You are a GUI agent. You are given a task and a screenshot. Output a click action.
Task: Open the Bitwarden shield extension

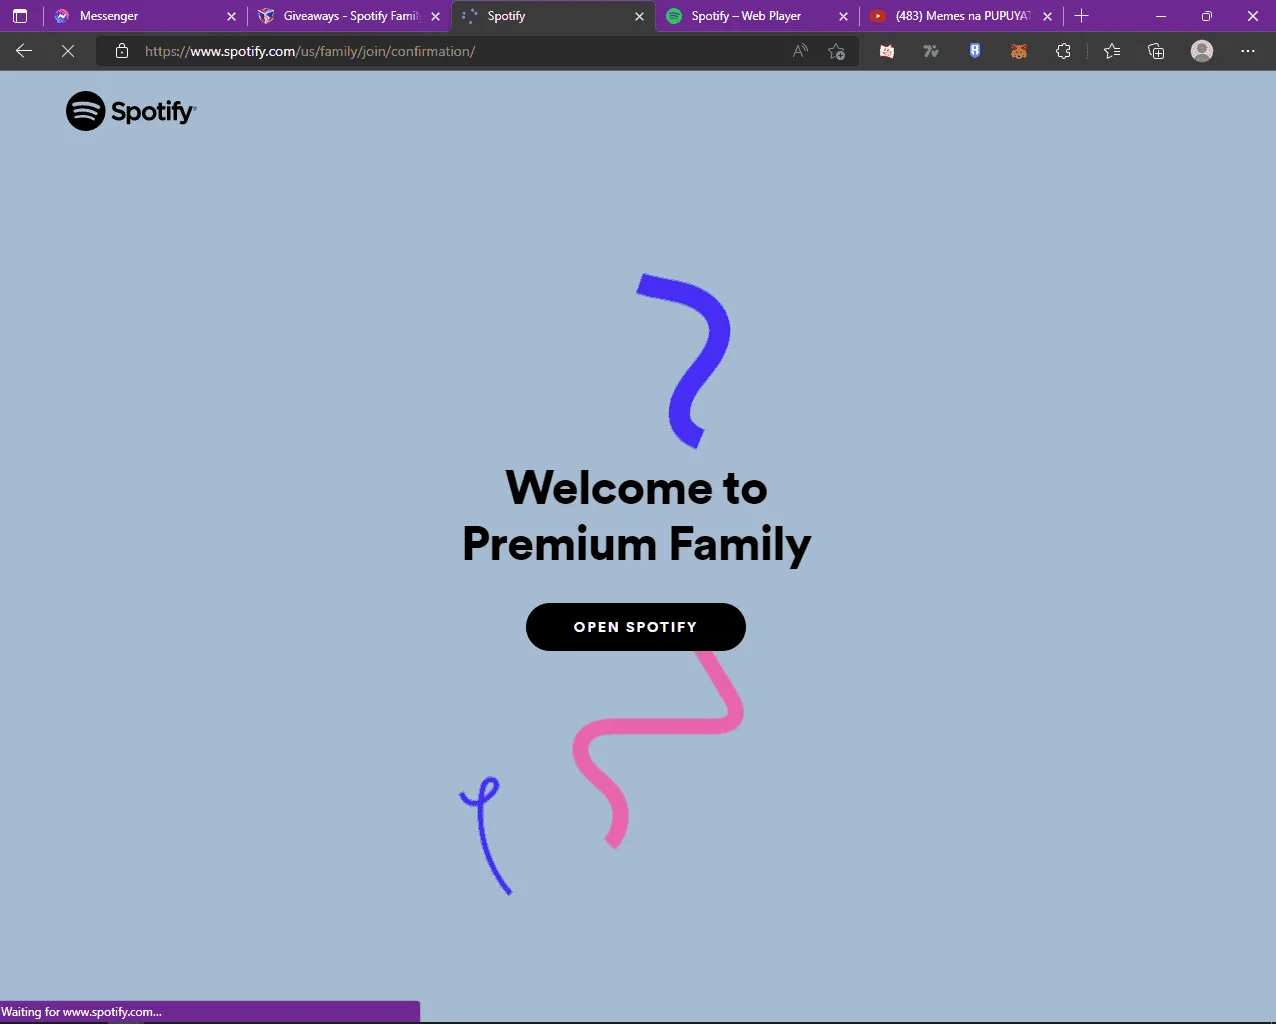pos(975,51)
